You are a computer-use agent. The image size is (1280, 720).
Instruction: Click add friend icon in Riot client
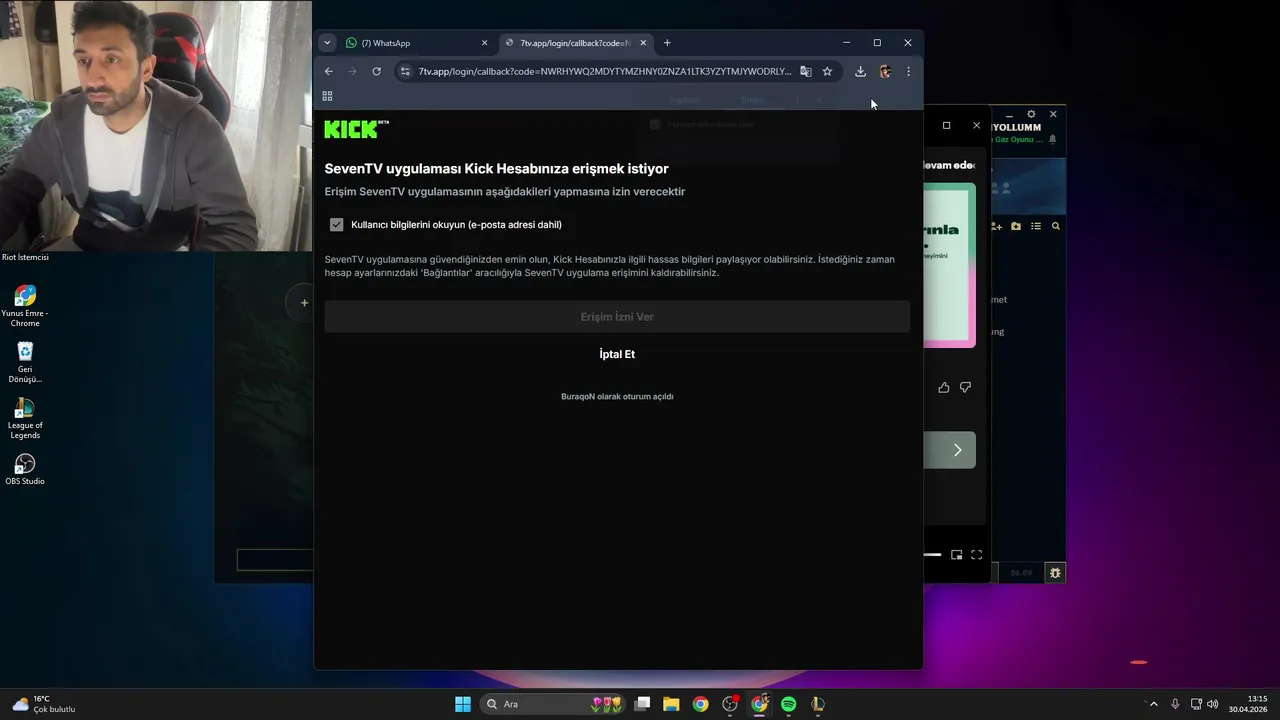pyautogui.click(x=996, y=226)
